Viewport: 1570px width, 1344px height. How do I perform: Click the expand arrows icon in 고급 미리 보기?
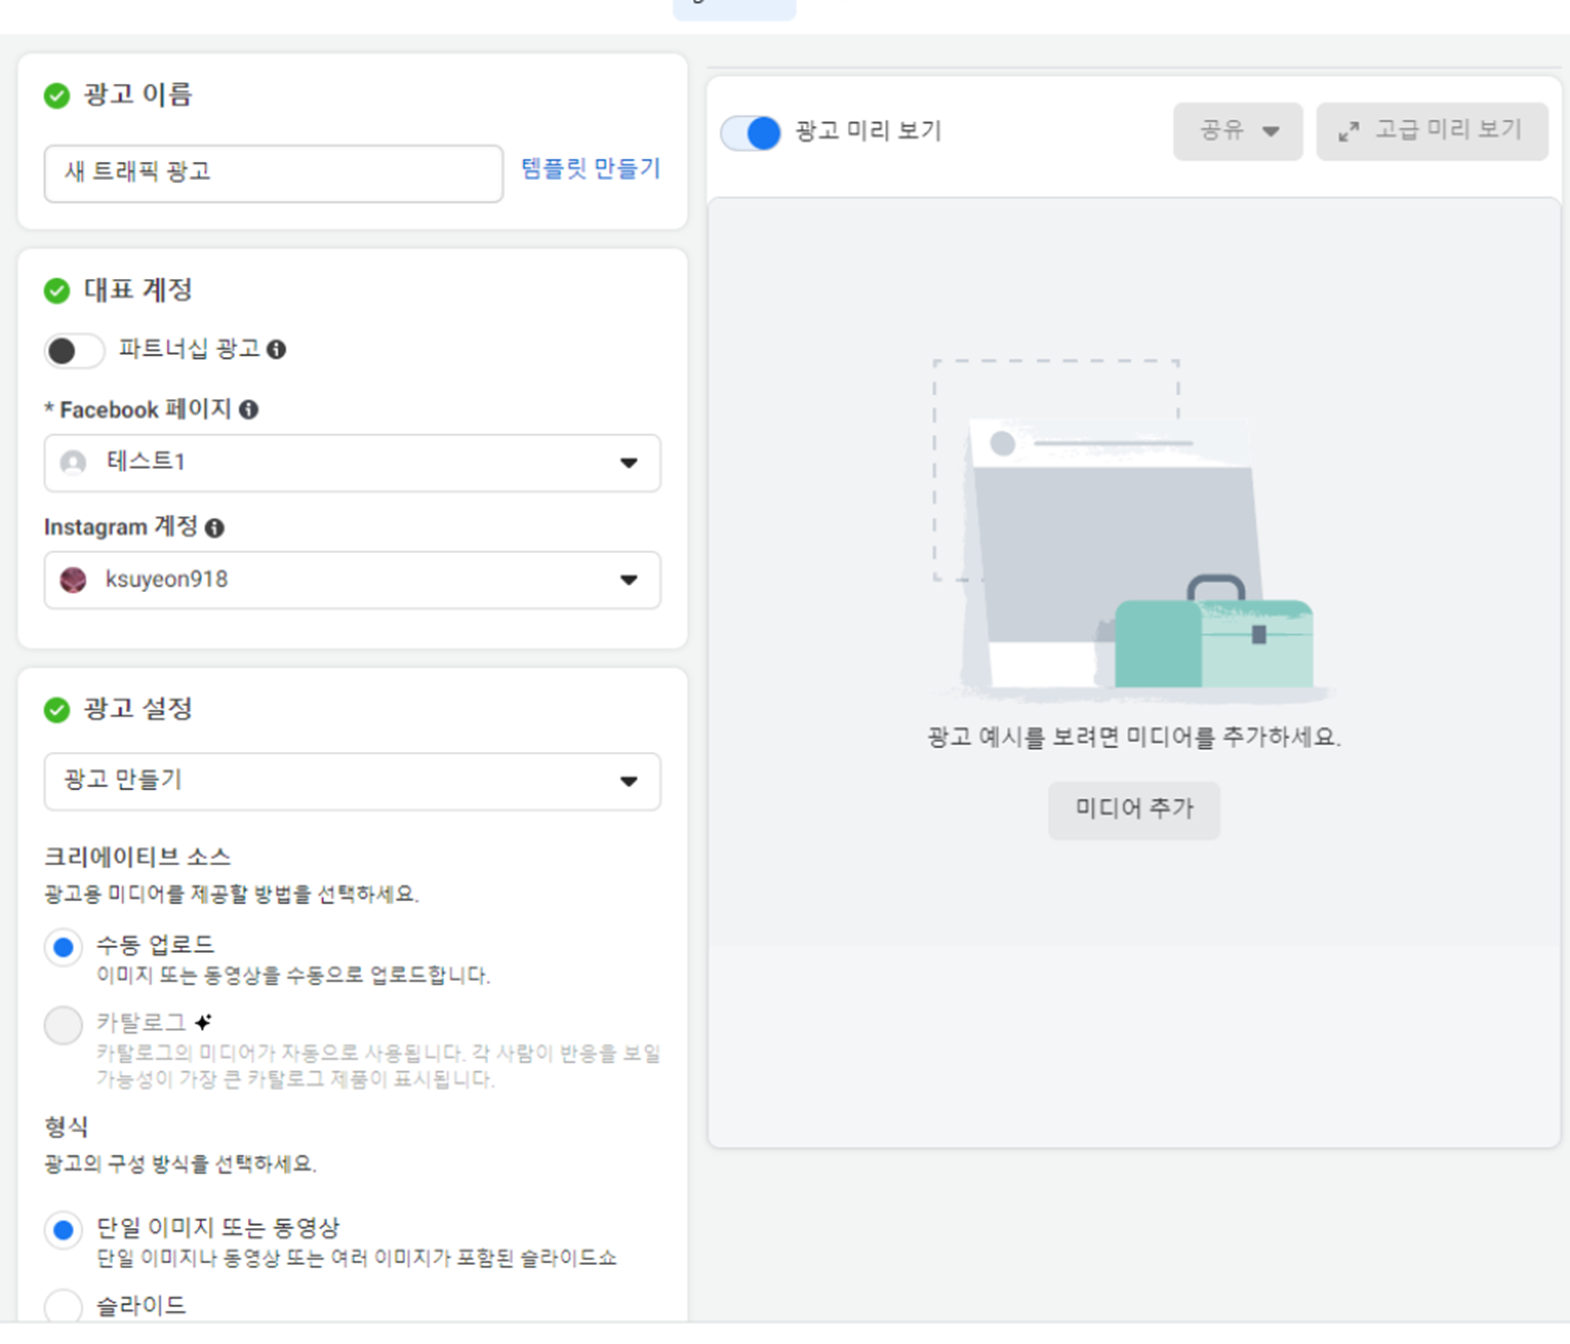[x=1349, y=131]
